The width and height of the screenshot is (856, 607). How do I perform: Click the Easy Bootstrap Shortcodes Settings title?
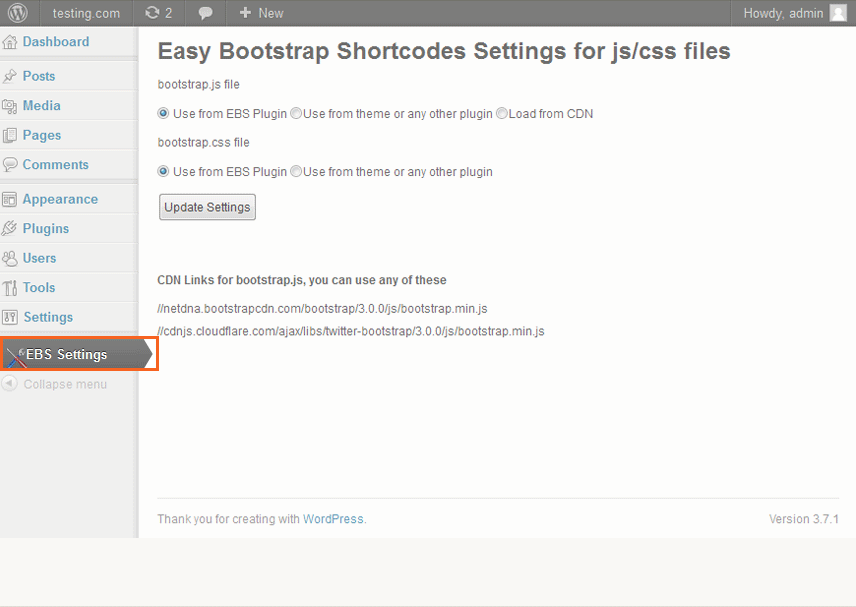click(x=444, y=51)
